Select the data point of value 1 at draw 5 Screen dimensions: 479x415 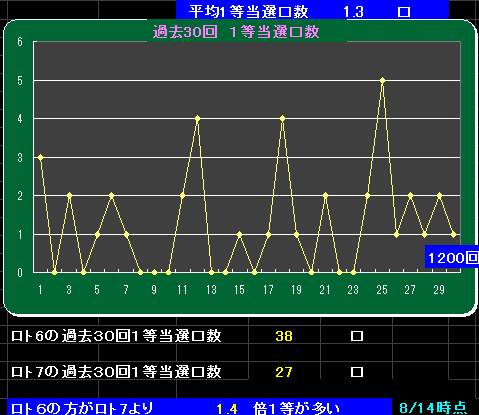pyautogui.click(x=97, y=234)
